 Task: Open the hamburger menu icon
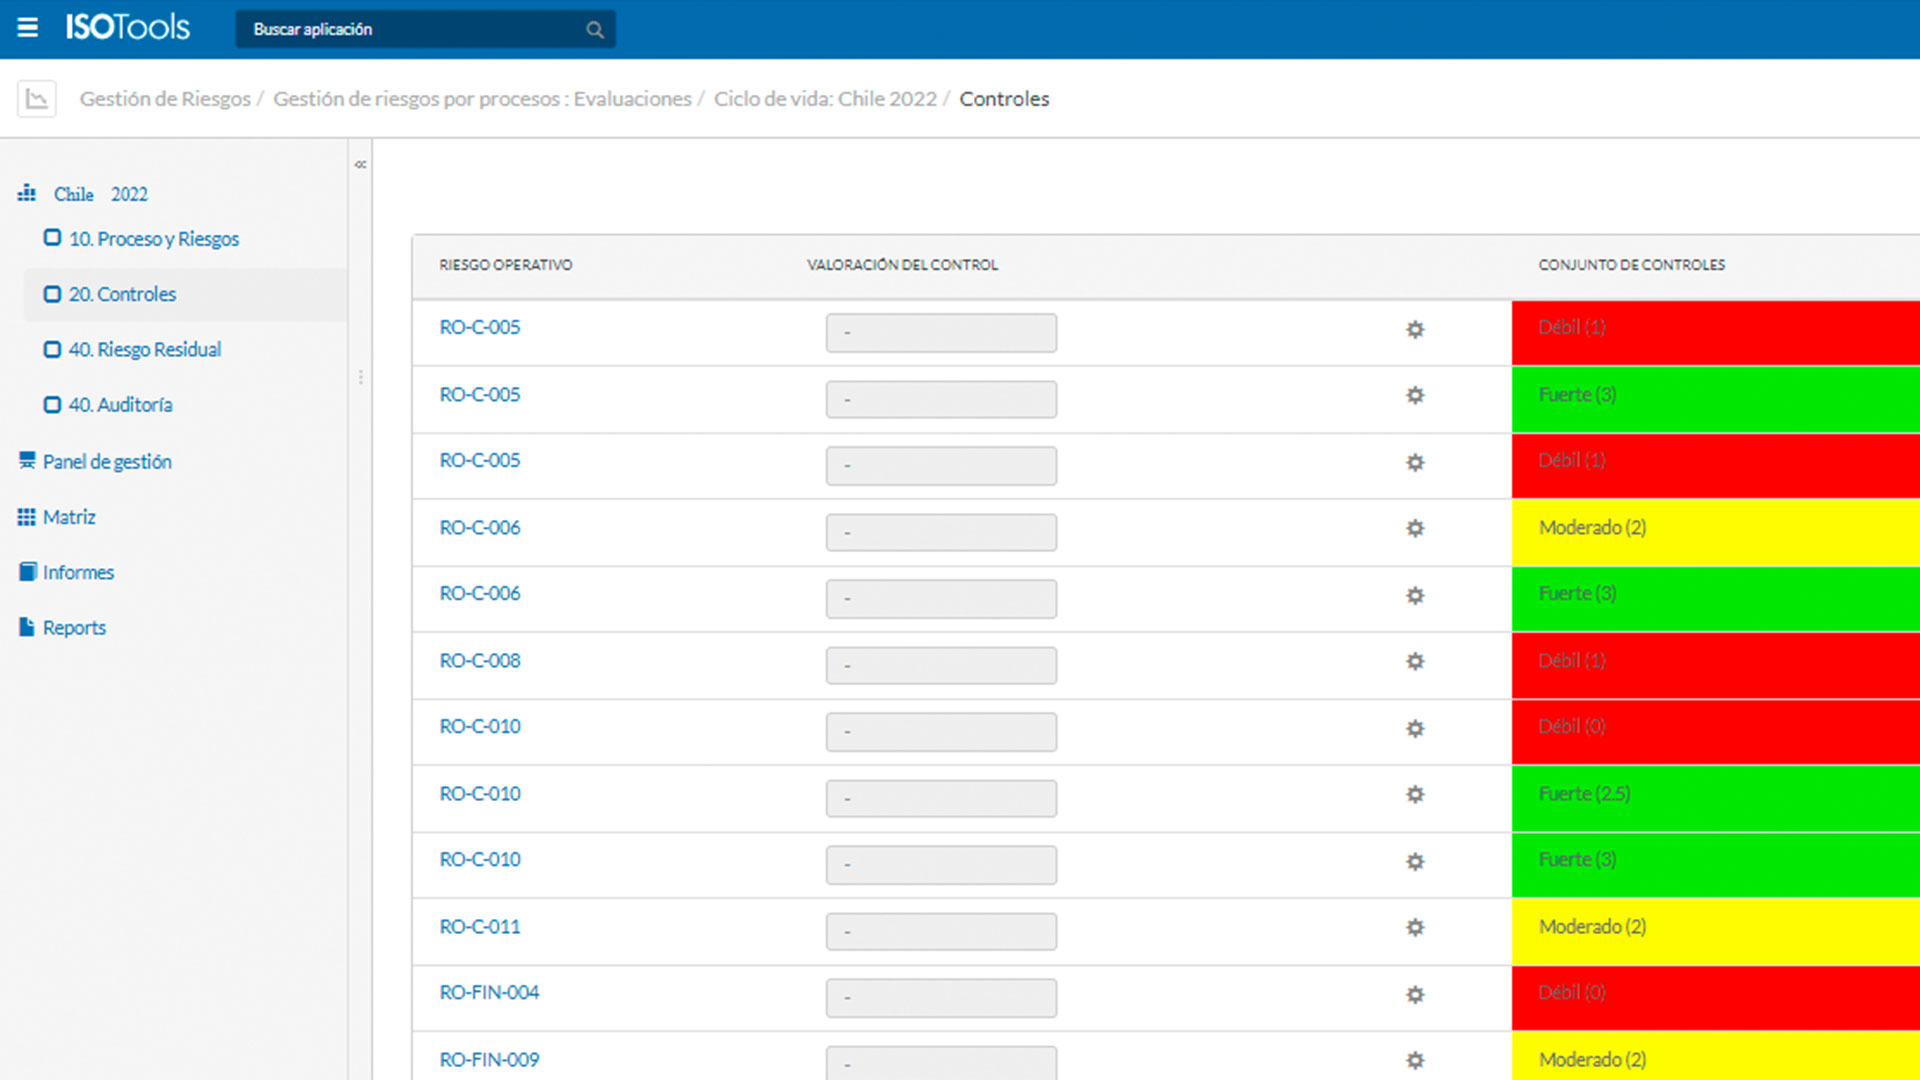pyautogui.click(x=28, y=28)
